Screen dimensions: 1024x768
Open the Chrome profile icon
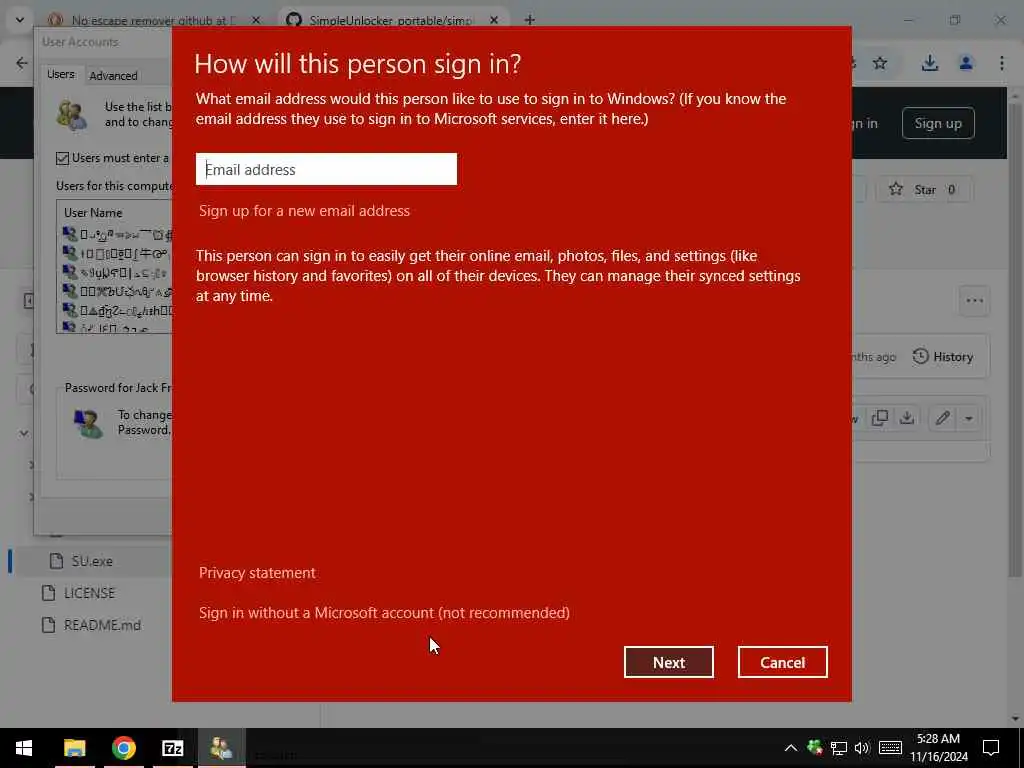966,63
